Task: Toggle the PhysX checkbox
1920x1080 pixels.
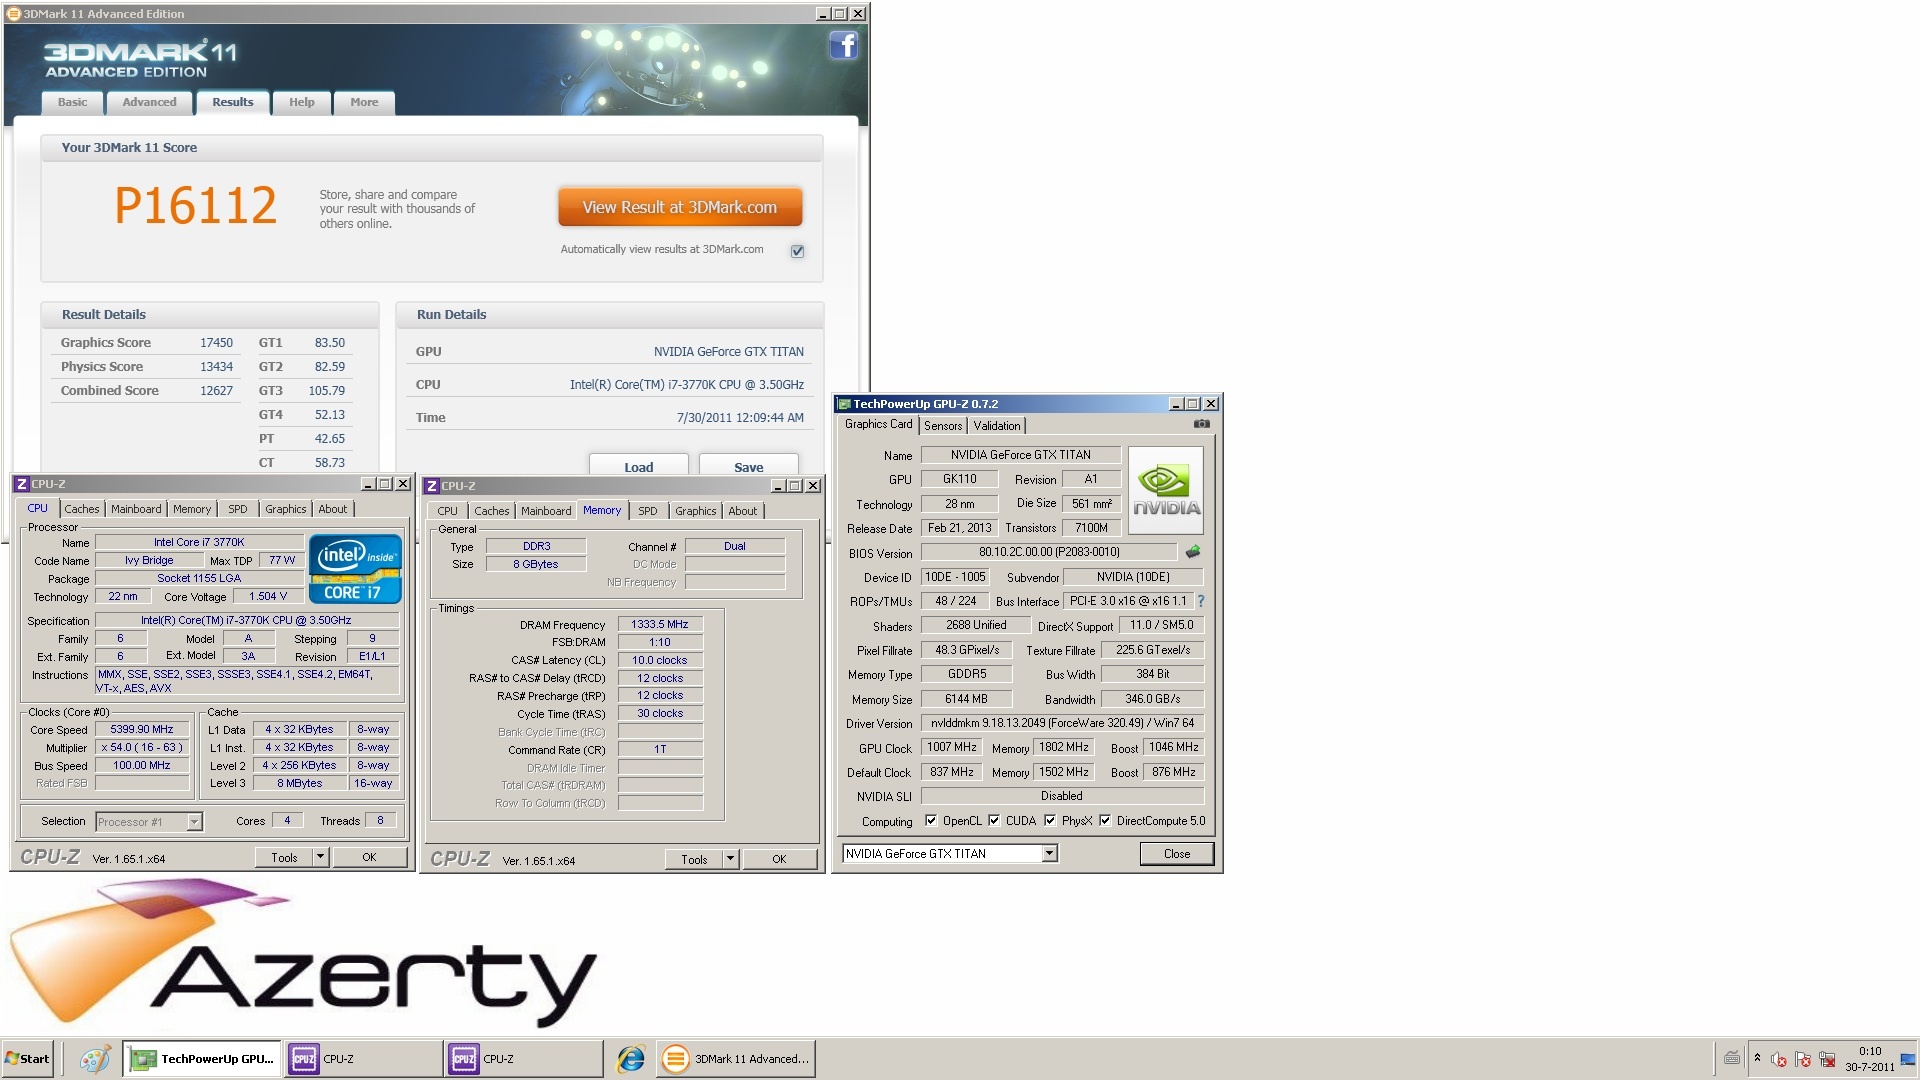Action: pos(1050,821)
